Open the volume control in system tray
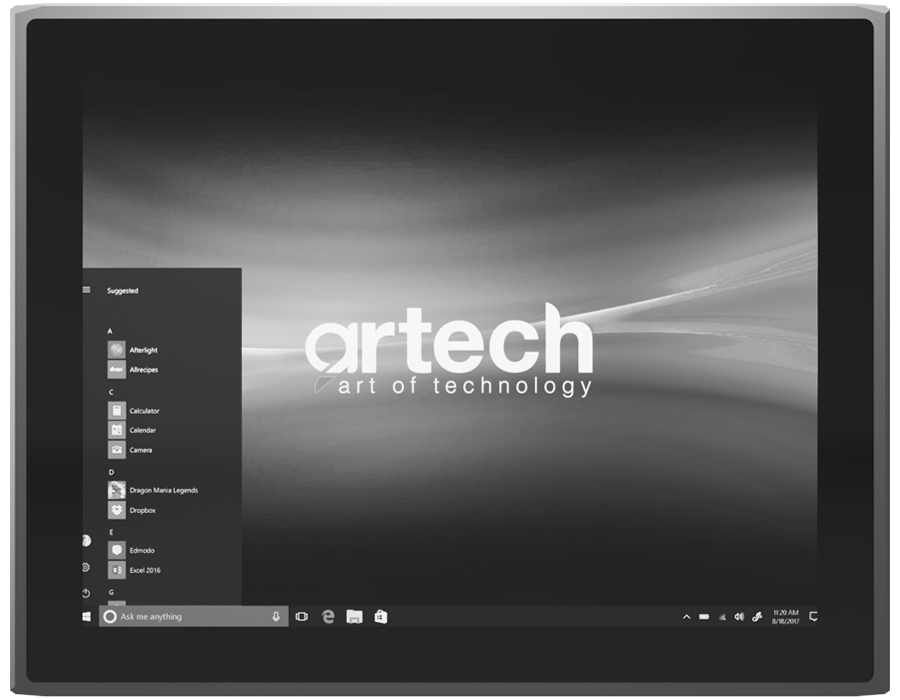This screenshot has width=900, height=700. pos(739,617)
